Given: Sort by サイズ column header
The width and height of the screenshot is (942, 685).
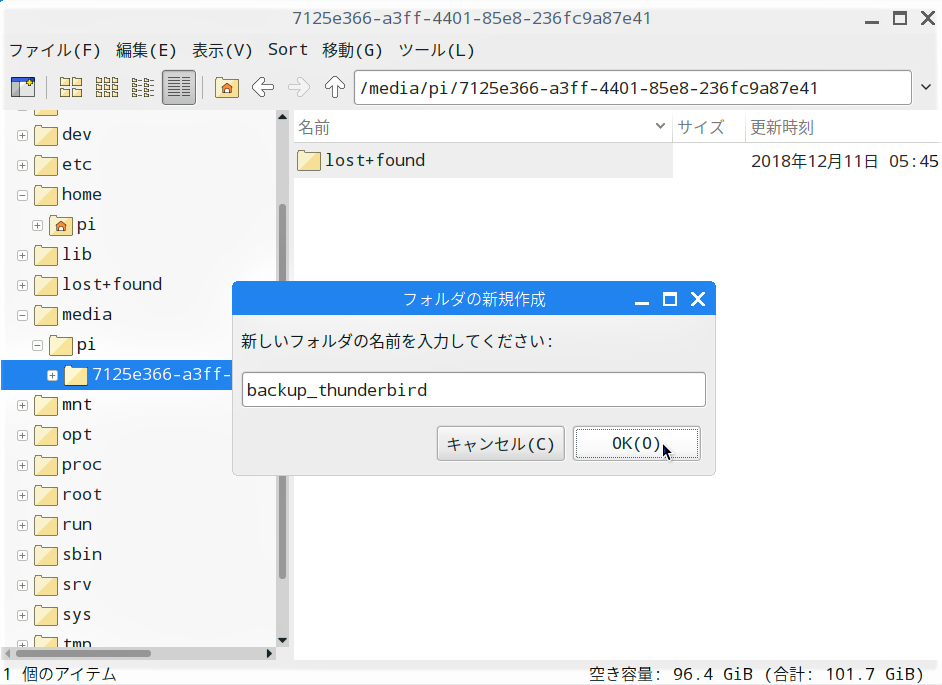Looking at the screenshot, I should point(709,127).
